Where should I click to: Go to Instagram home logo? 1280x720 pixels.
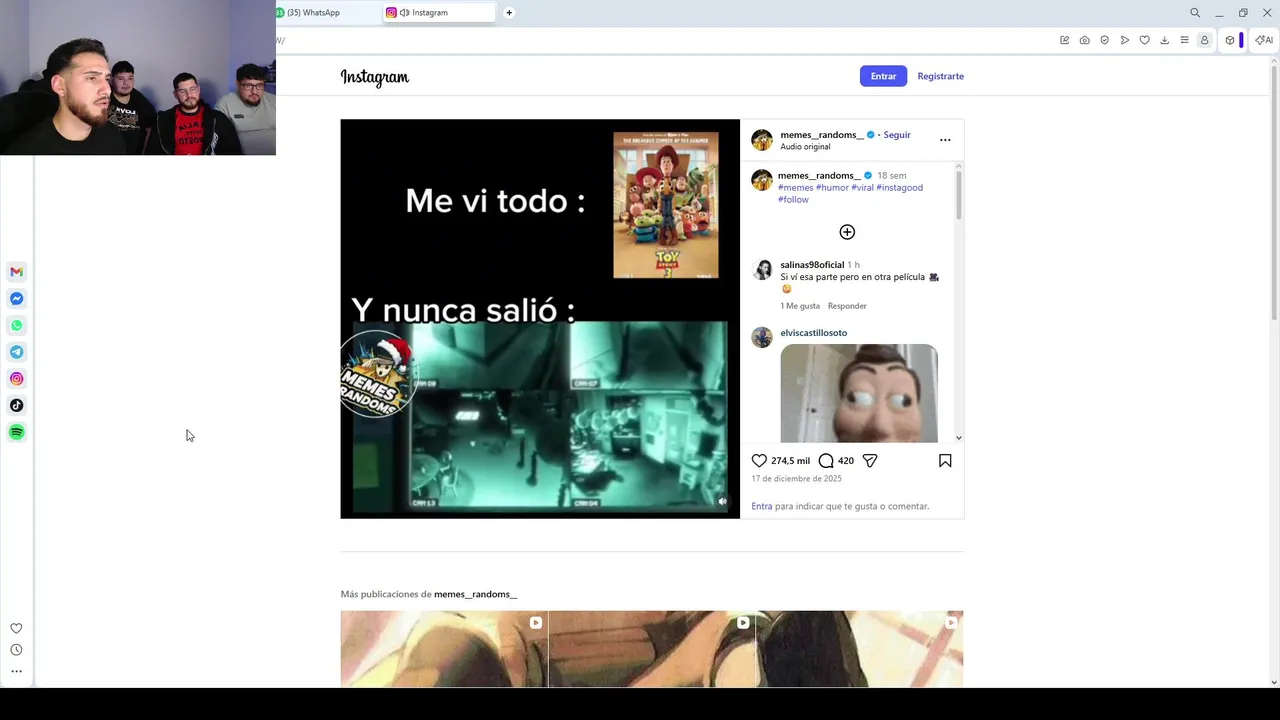[375, 77]
